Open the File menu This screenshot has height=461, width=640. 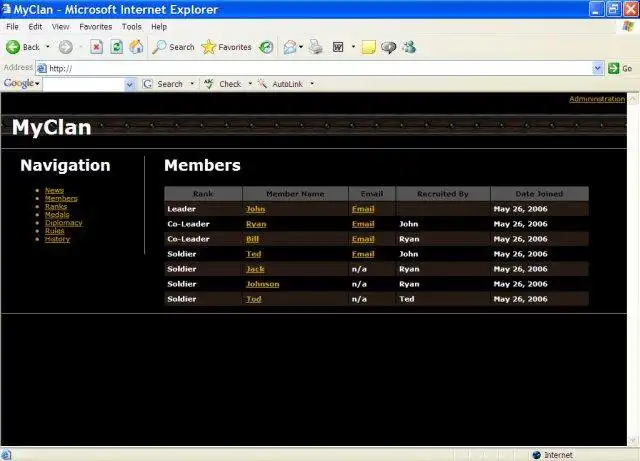point(12,27)
